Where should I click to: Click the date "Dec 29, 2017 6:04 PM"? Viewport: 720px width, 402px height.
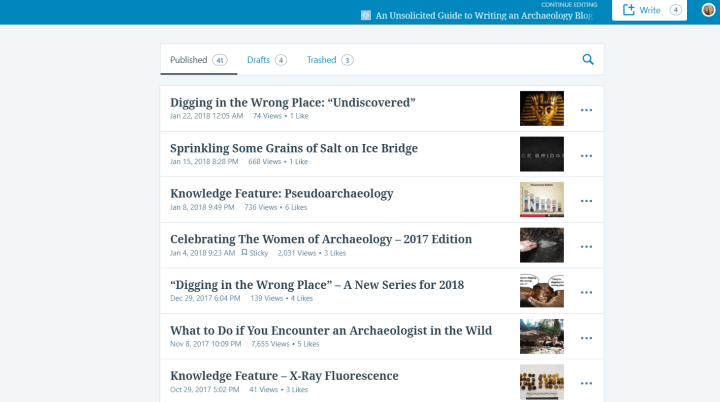click(x=205, y=298)
